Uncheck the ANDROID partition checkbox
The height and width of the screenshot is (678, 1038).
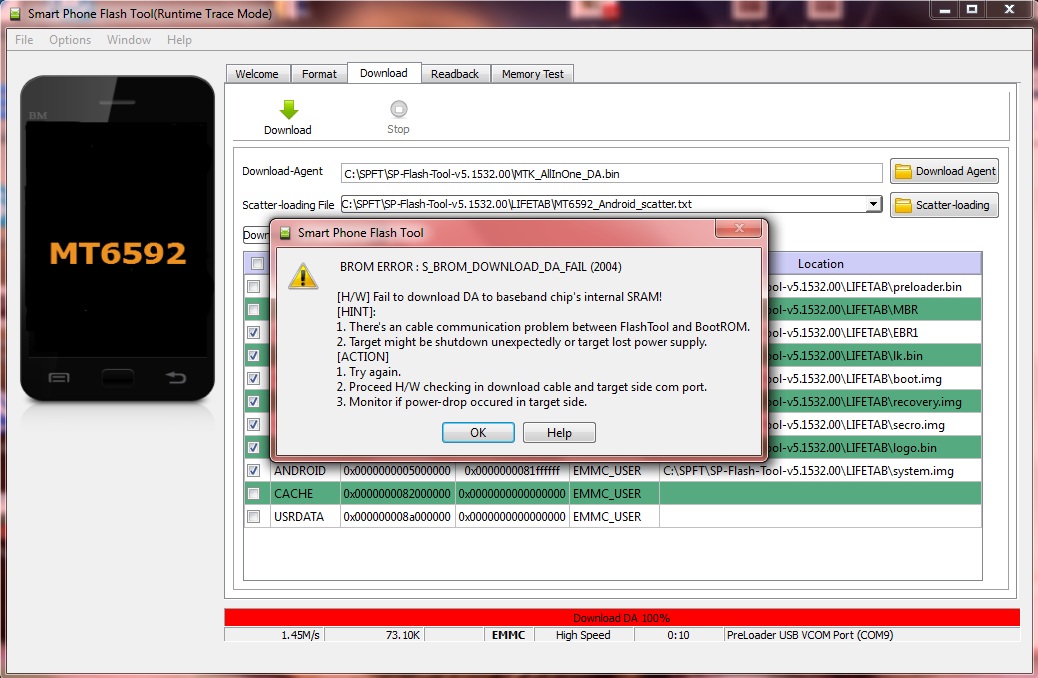point(254,470)
